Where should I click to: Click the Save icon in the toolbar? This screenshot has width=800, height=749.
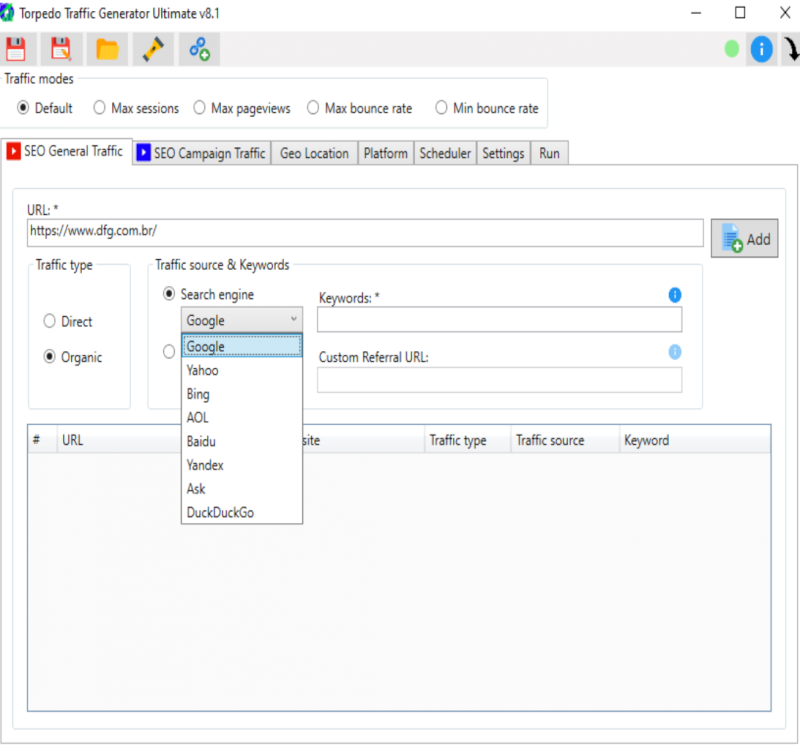click(16, 49)
